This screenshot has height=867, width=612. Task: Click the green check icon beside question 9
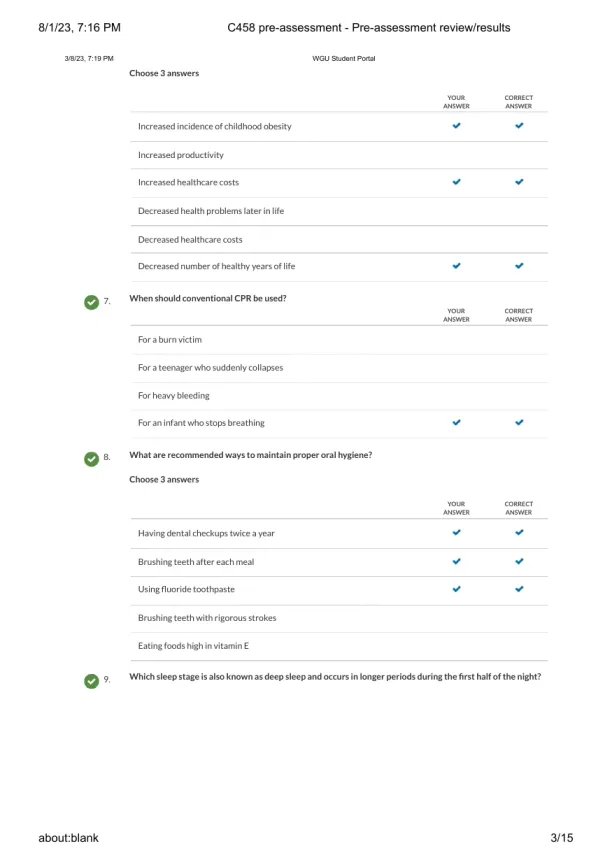click(92, 680)
